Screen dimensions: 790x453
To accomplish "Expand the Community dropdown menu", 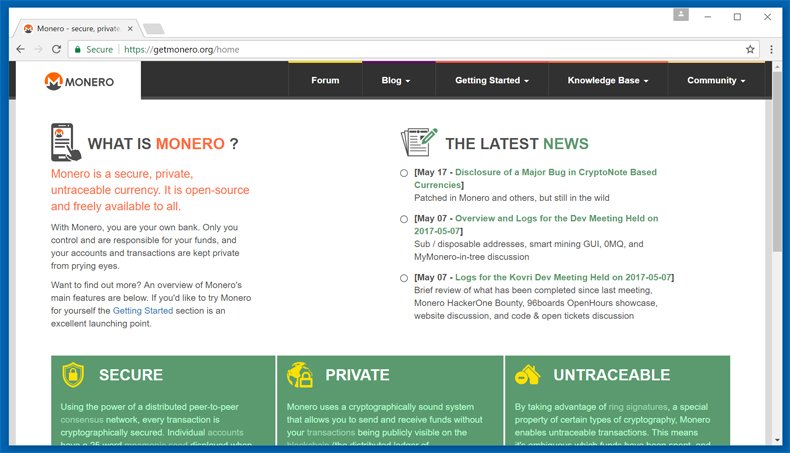I will (716, 80).
